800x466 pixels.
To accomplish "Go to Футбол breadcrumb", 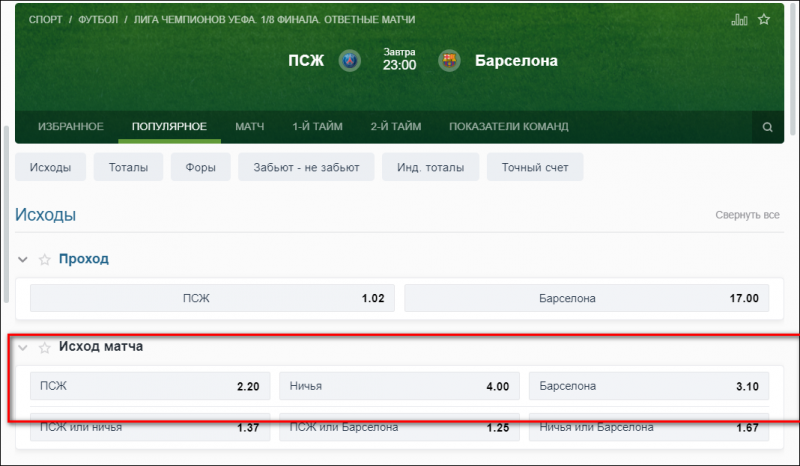I will 98,19.
